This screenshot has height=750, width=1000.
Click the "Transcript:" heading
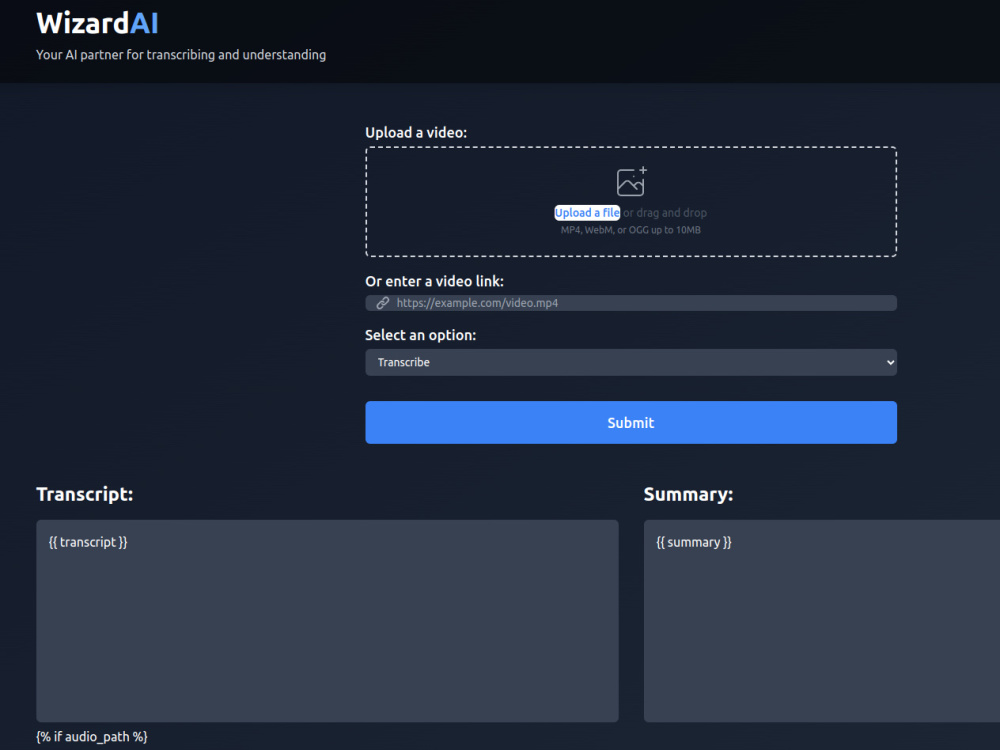coord(85,494)
